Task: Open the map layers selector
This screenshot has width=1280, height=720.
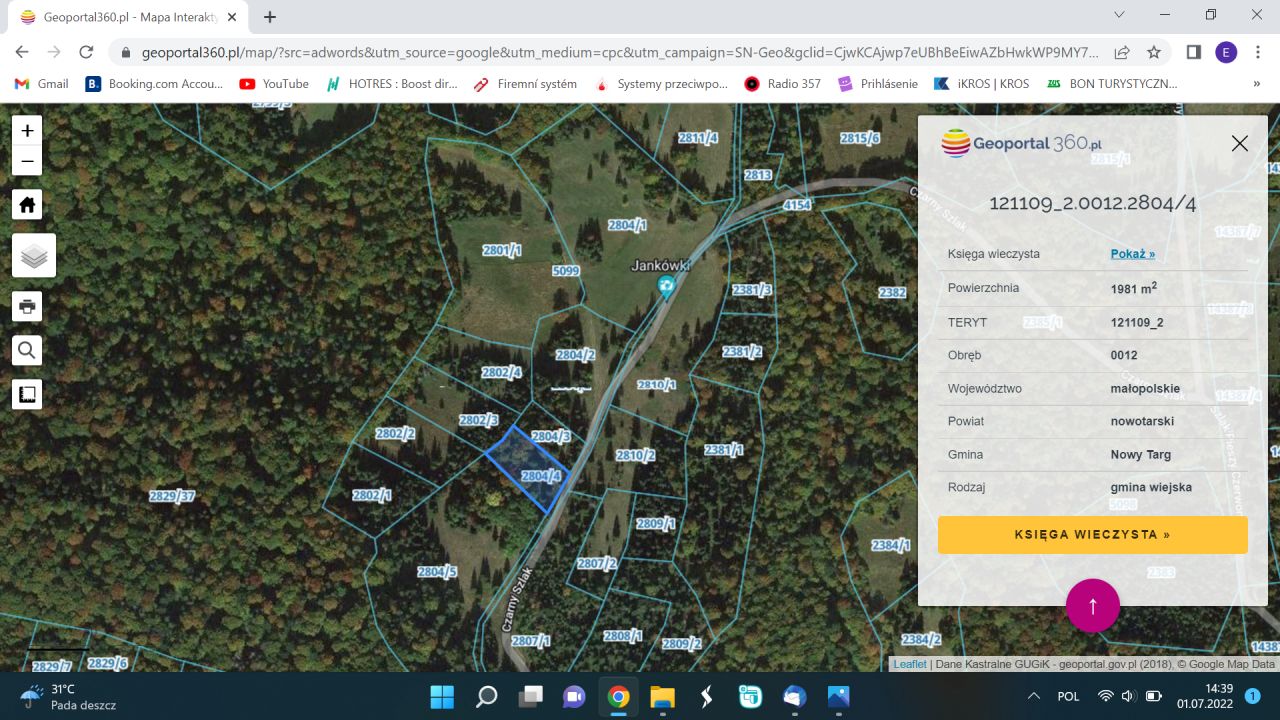Action: [34, 256]
